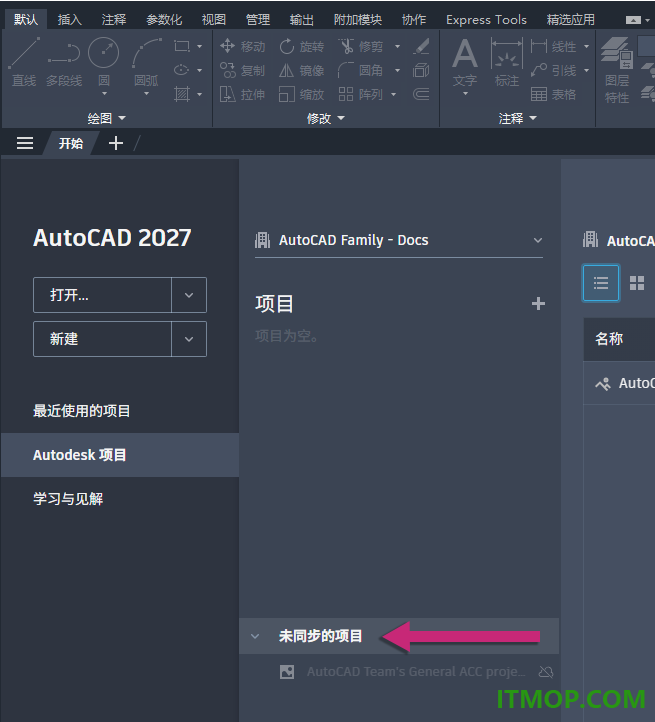Switch to the 管理 ribbon tab
Screen dimensions: 655x722
click(x=257, y=19)
